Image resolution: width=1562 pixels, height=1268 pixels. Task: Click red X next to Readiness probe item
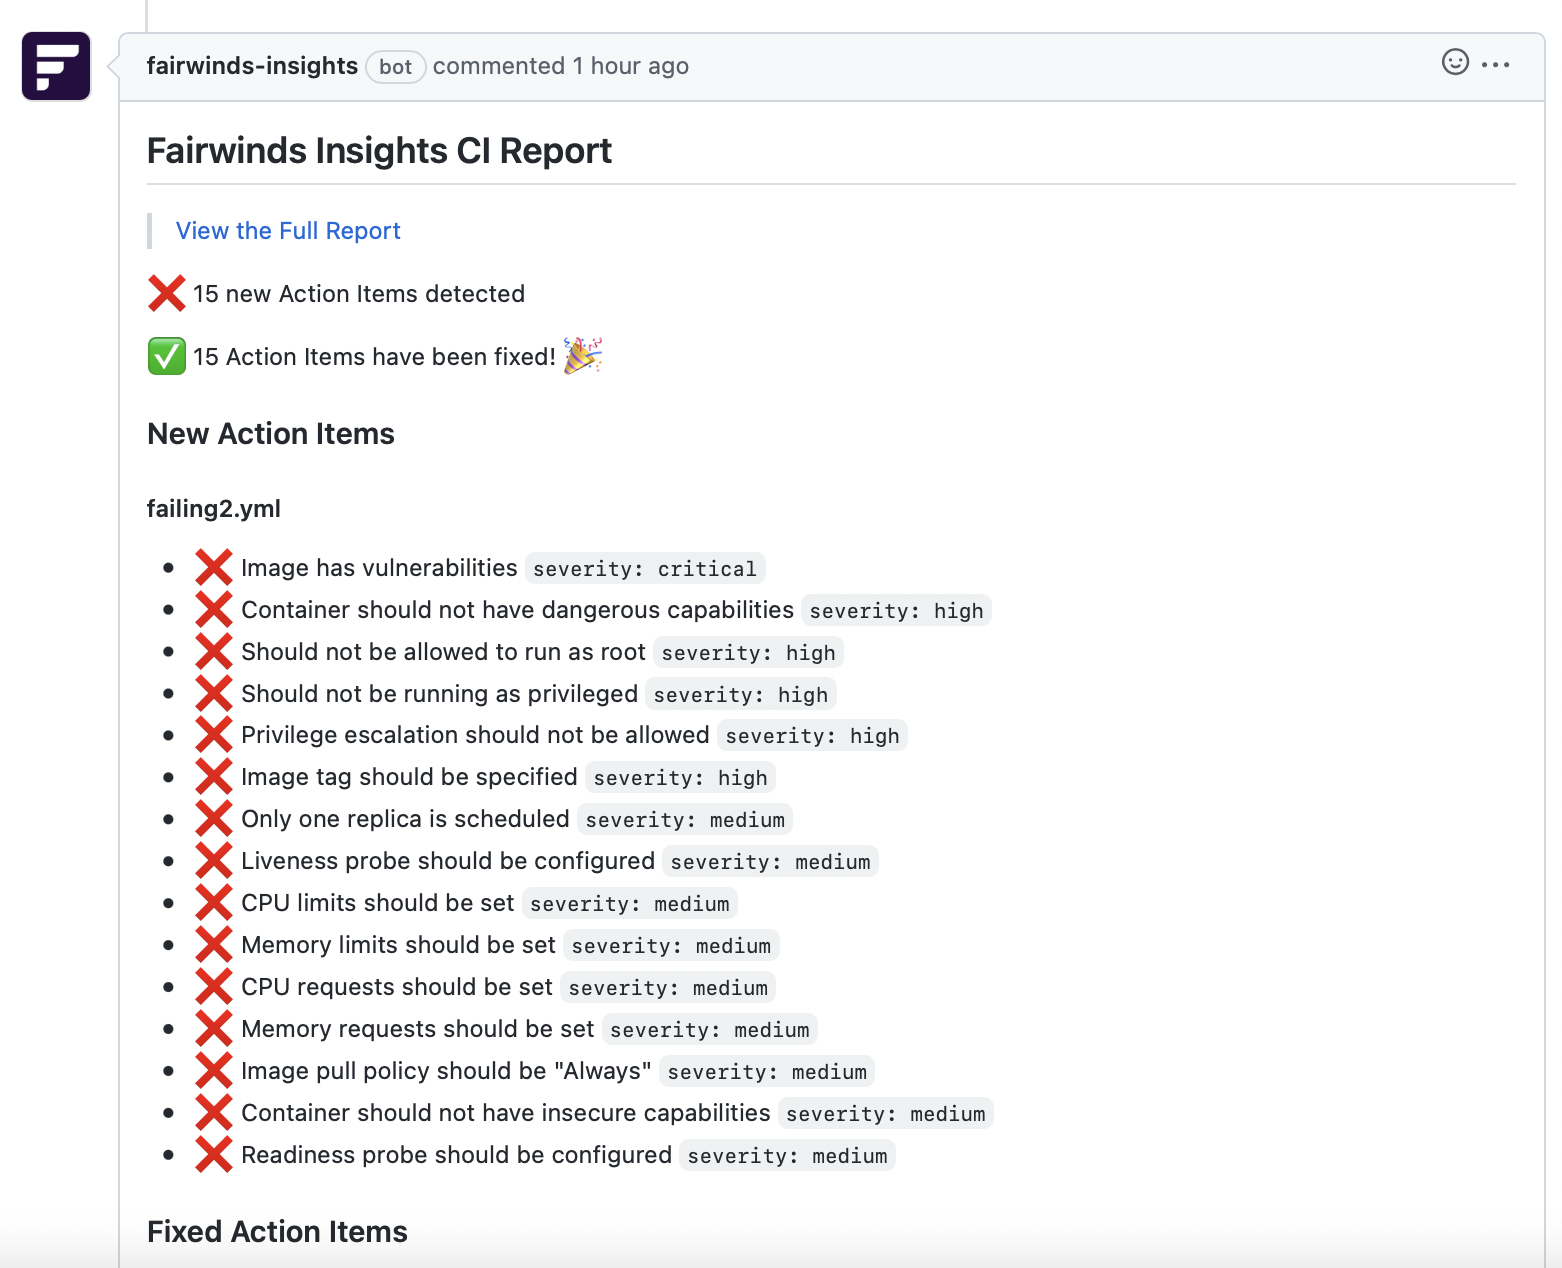pos(214,1155)
